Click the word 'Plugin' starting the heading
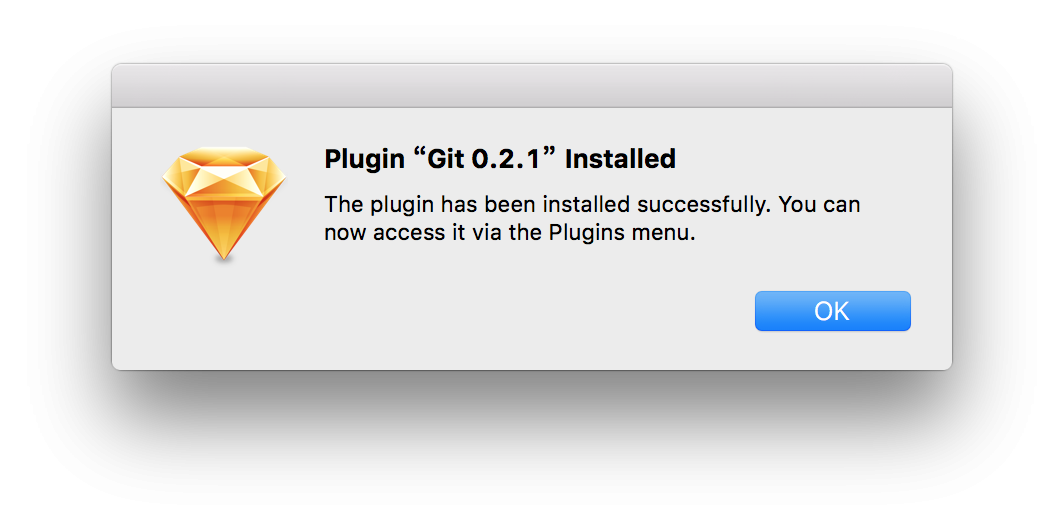Screen dimensions: 1064x530 pyautogui.click(x=362, y=160)
